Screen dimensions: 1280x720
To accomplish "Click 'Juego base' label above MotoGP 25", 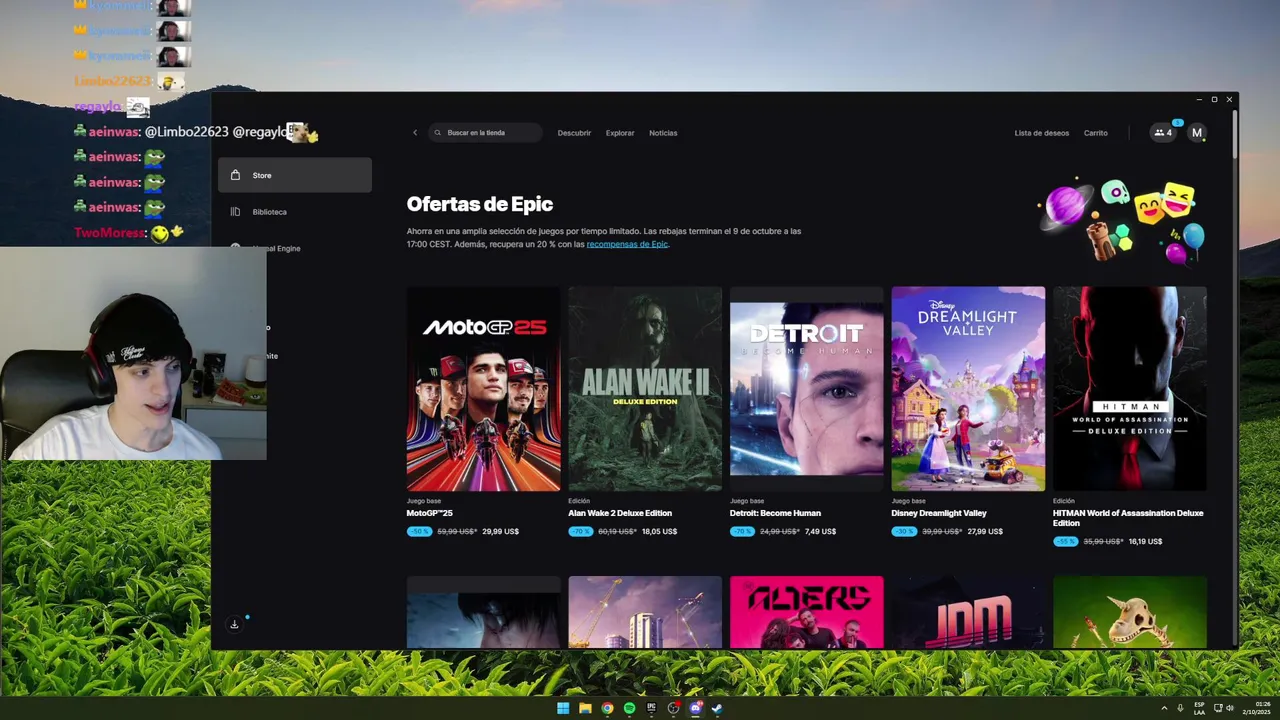I will click(x=424, y=501).
